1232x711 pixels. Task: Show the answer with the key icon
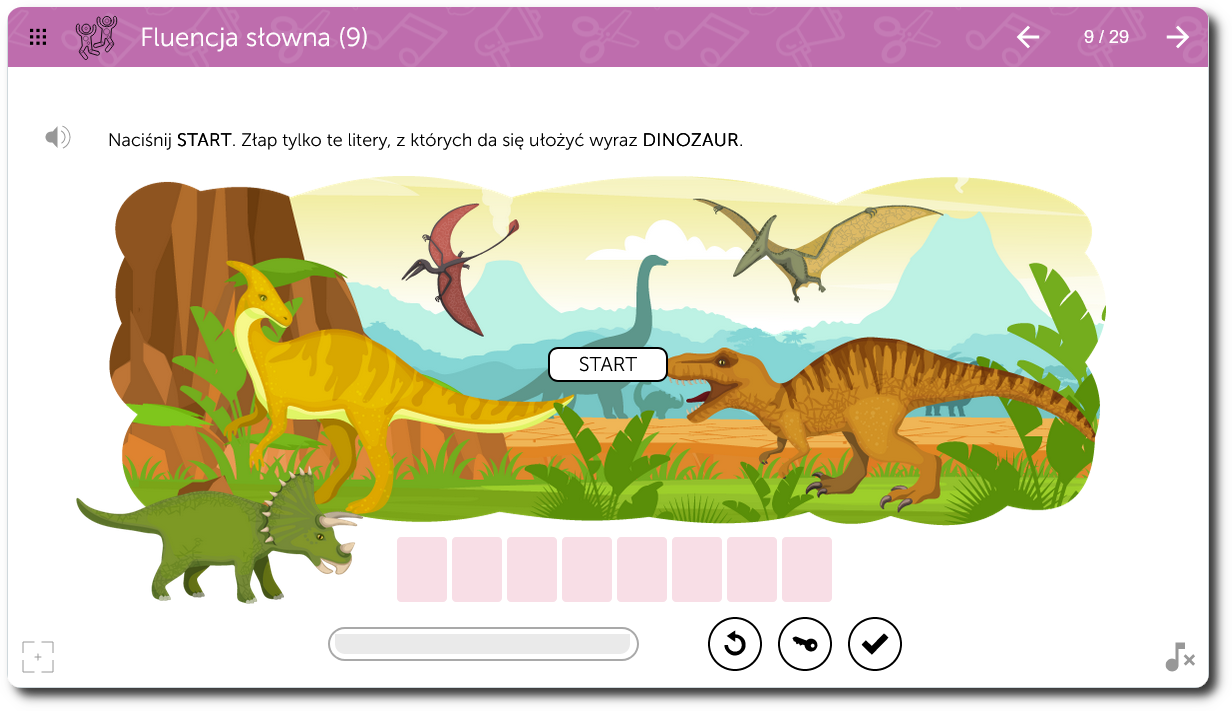[x=805, y=644]
